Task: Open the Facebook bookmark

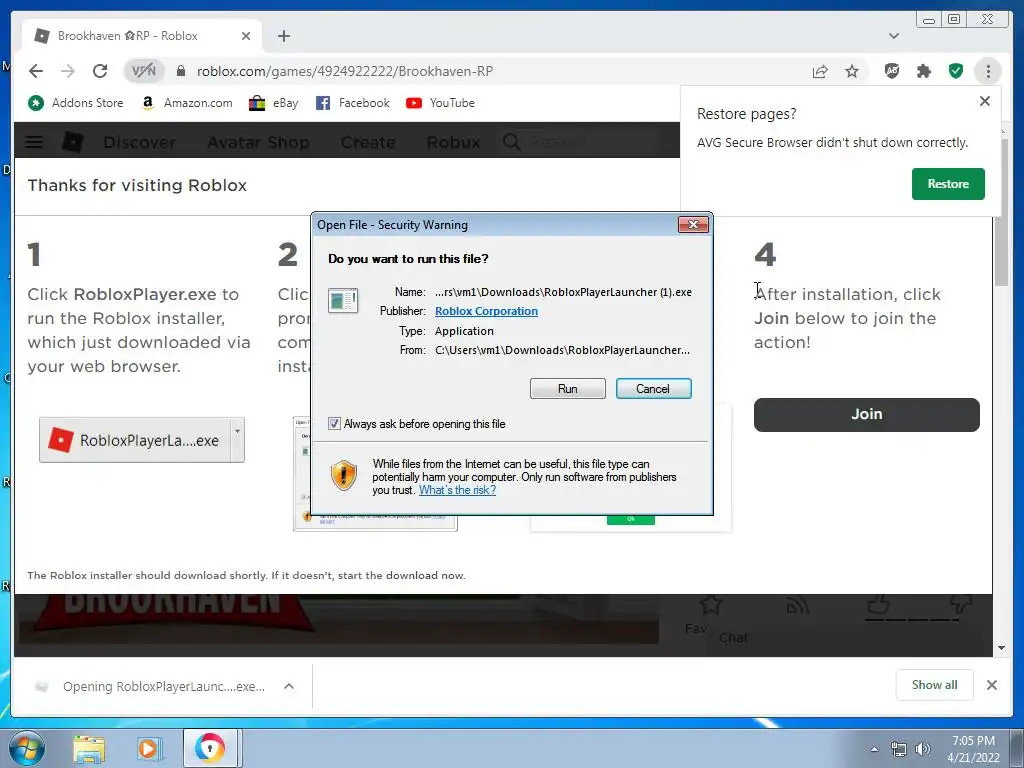Action: tap(353, 103)
